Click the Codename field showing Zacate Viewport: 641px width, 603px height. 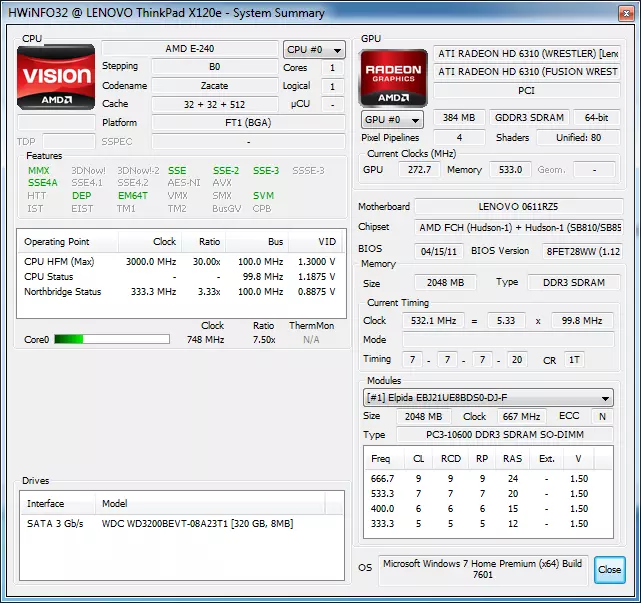click(215, 86)
